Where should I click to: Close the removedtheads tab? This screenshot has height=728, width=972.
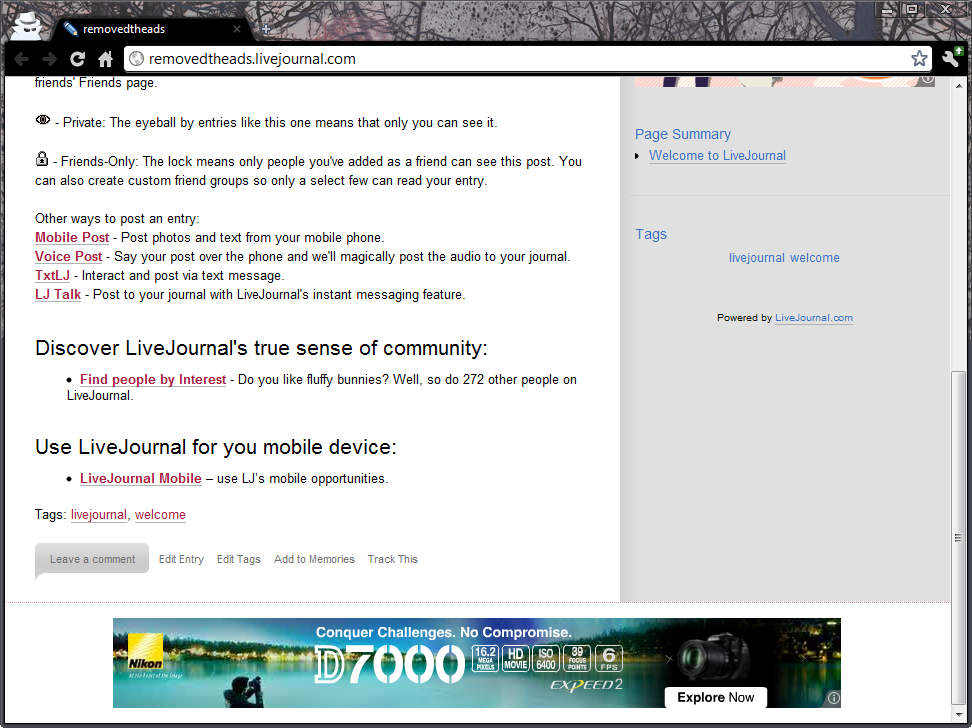236,29
